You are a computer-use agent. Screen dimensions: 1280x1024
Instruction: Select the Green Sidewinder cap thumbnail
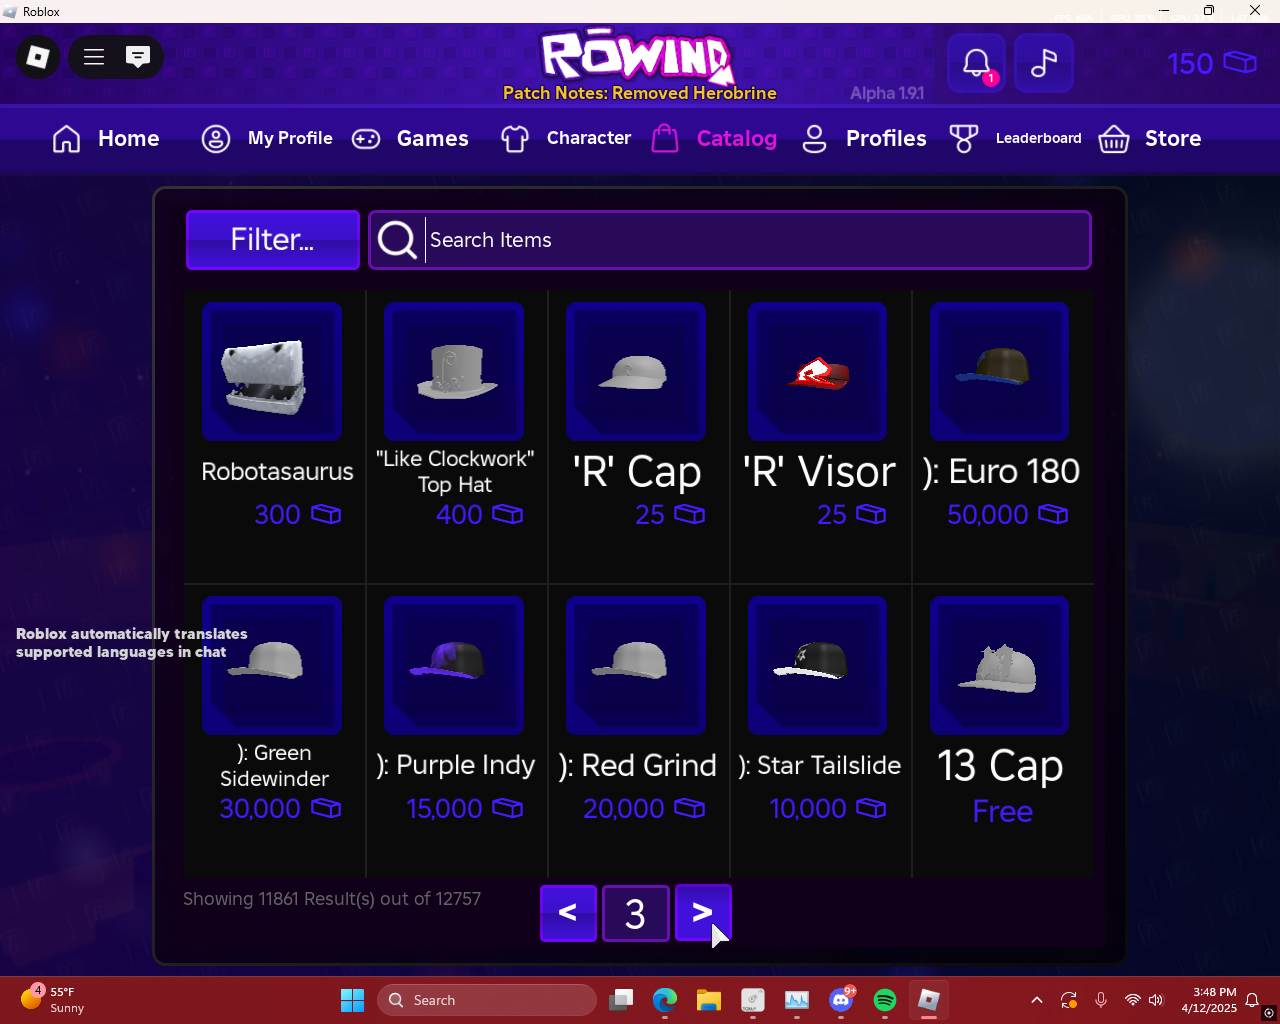(272, 666)
